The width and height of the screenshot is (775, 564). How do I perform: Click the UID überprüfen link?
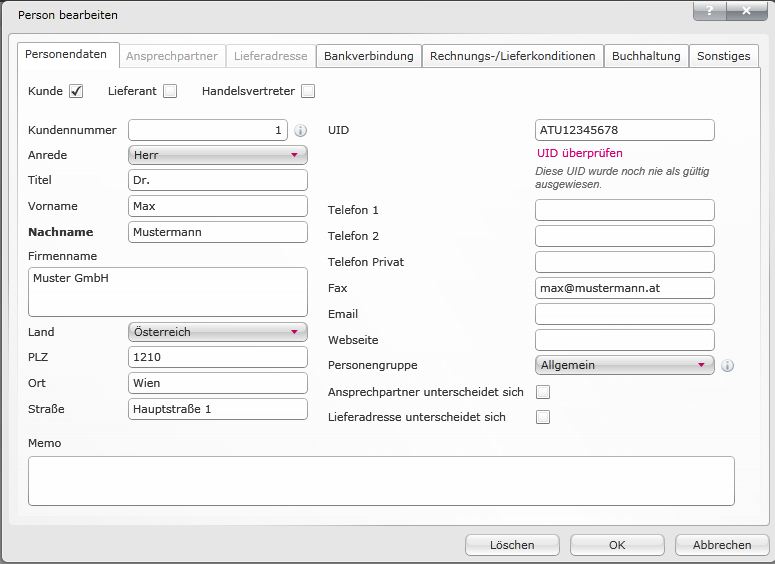579,153
